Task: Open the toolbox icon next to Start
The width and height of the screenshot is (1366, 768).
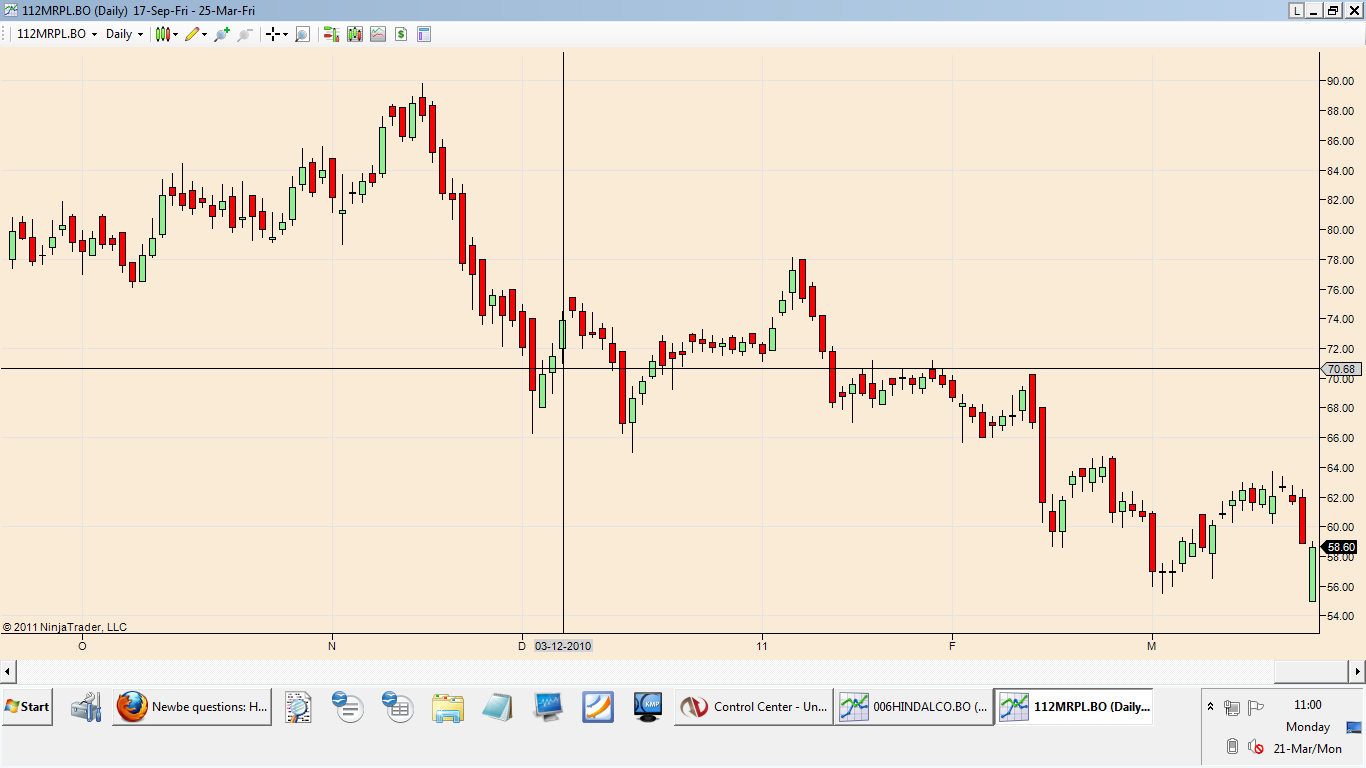Action: (85, 707)
